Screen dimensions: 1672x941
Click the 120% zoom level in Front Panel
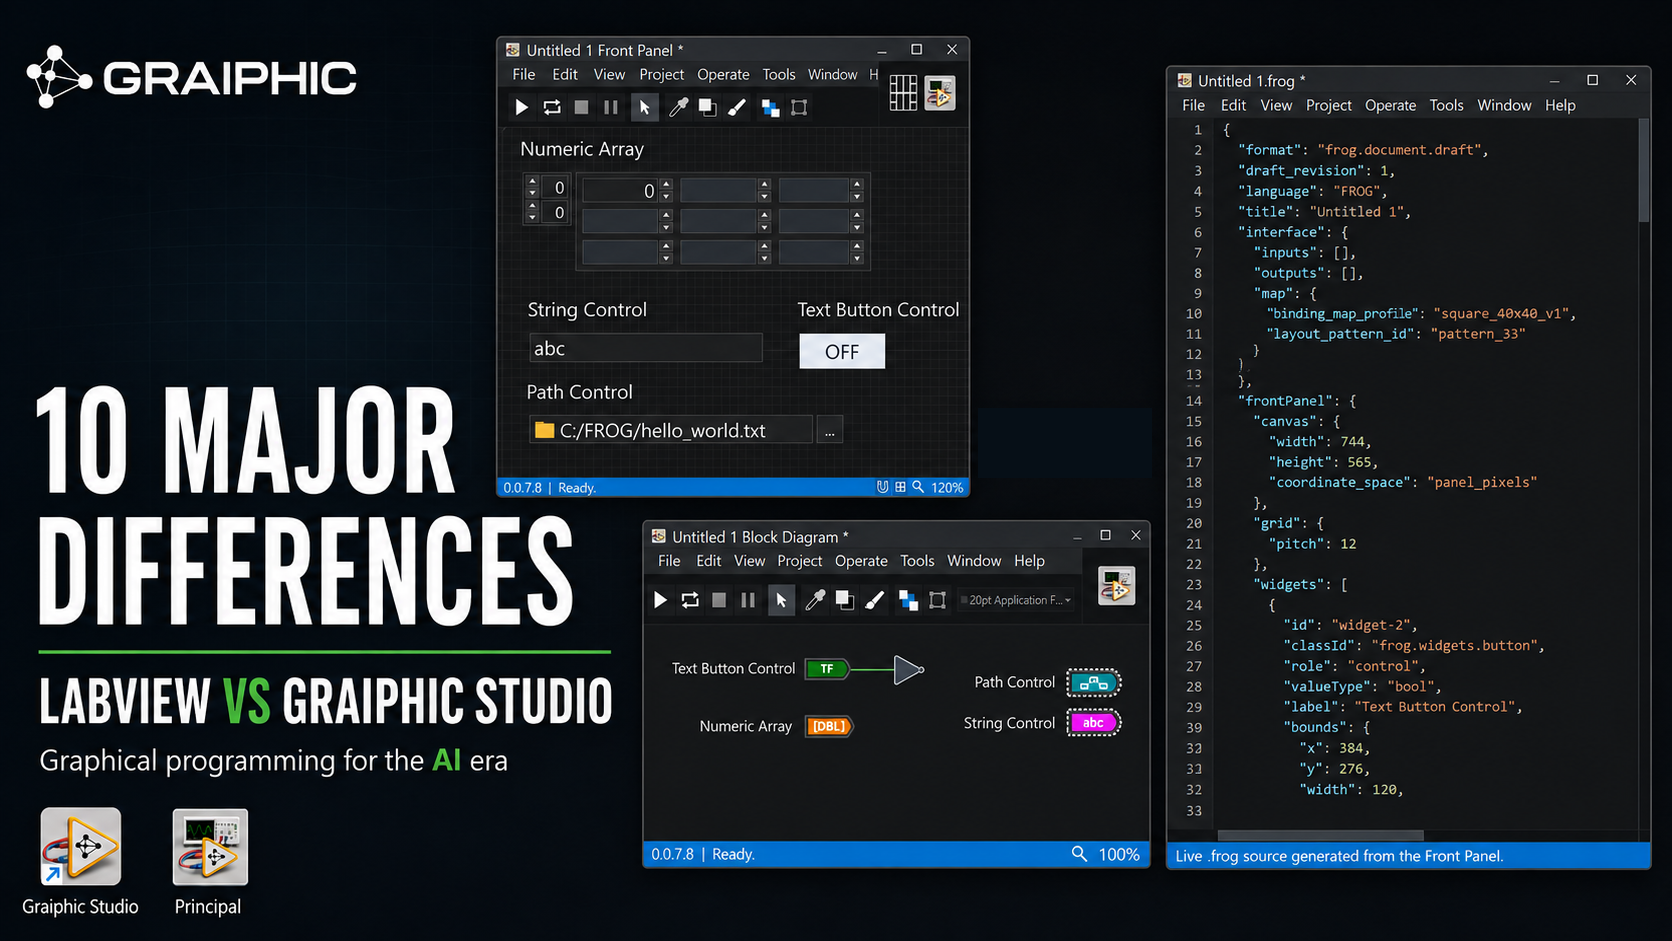coord(947,488)
